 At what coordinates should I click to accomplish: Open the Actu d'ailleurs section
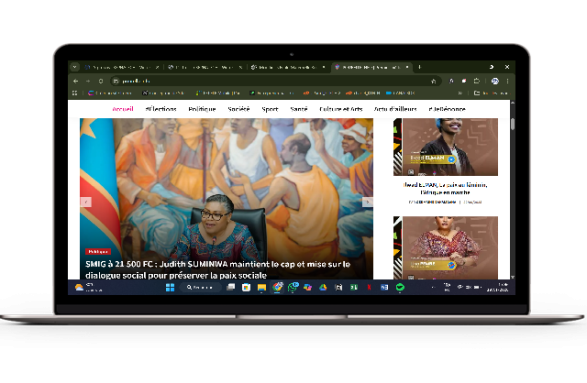pos(395,109)
